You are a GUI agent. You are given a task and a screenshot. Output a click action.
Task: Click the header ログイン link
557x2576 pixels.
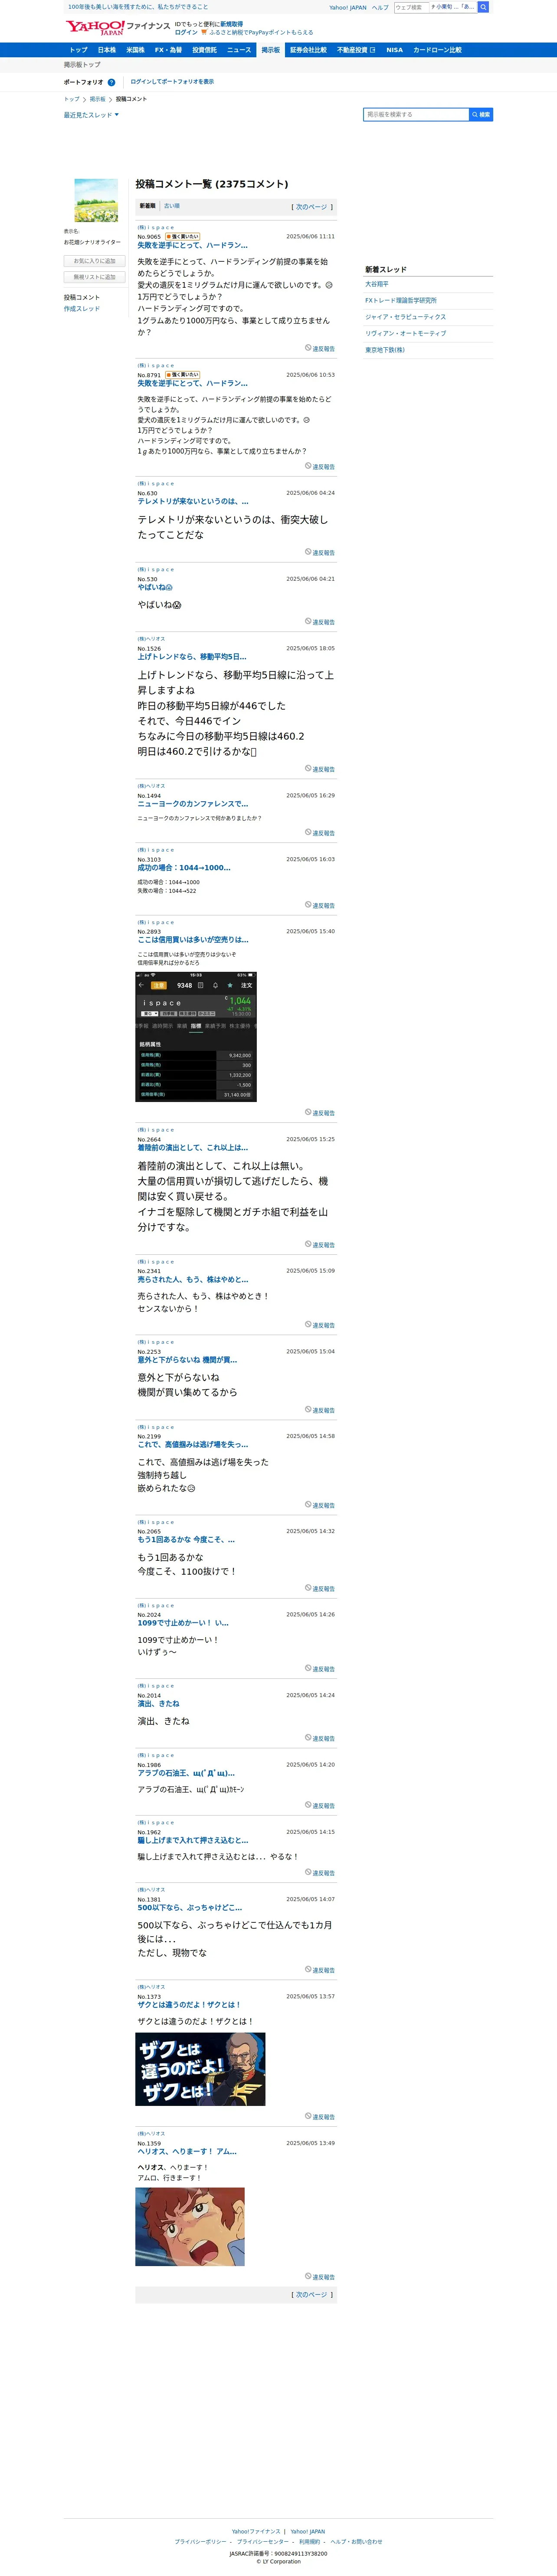(186, 32)
